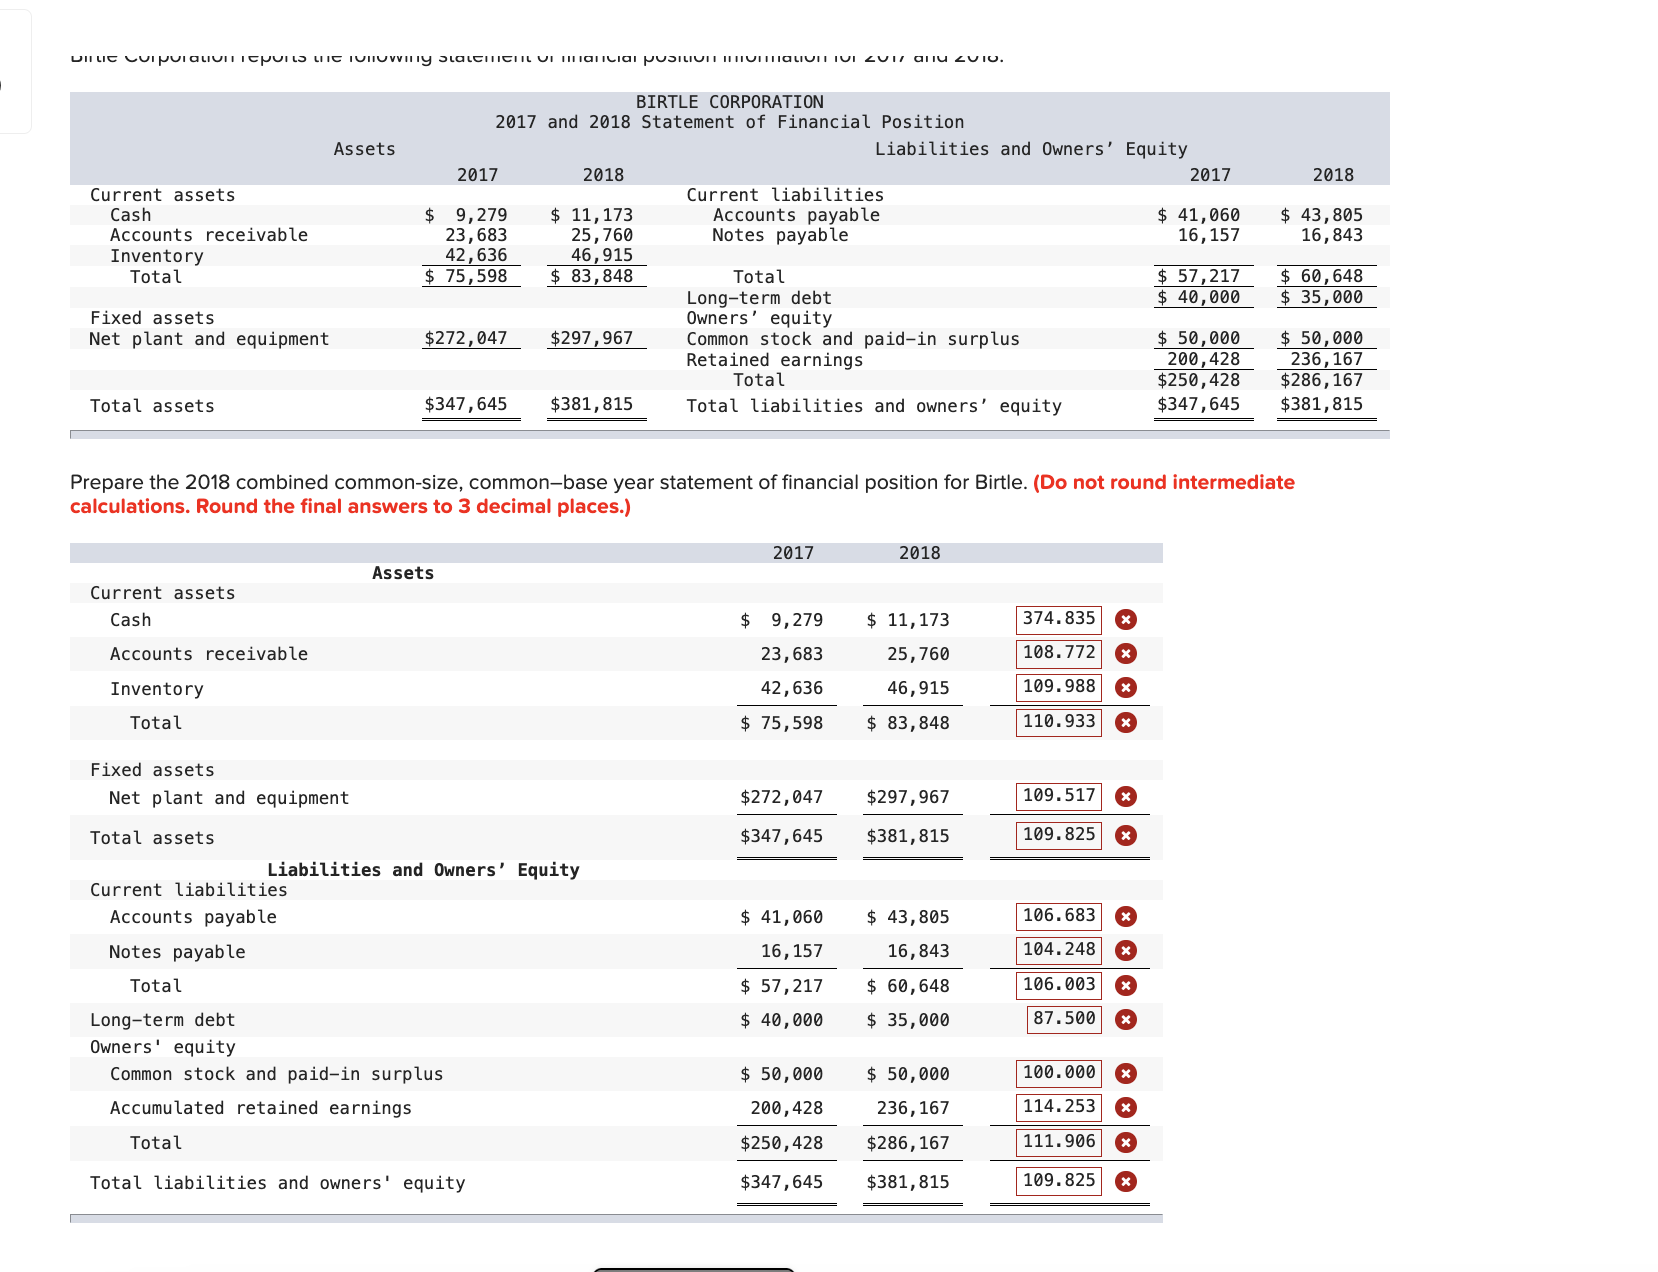Click the red X icon beside Accounts receivable 108.772

[x=1126, y=654]
